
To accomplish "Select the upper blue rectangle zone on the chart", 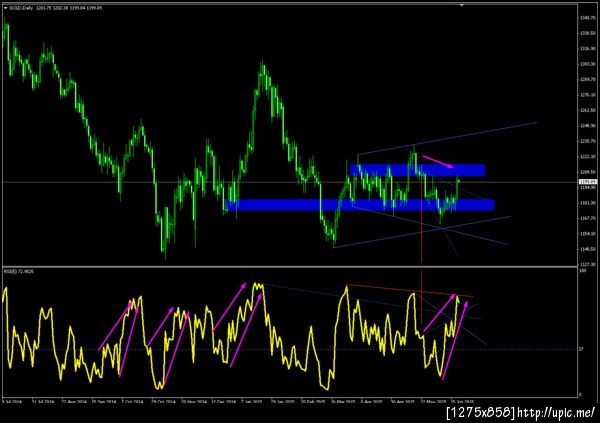I will [417, 170].
